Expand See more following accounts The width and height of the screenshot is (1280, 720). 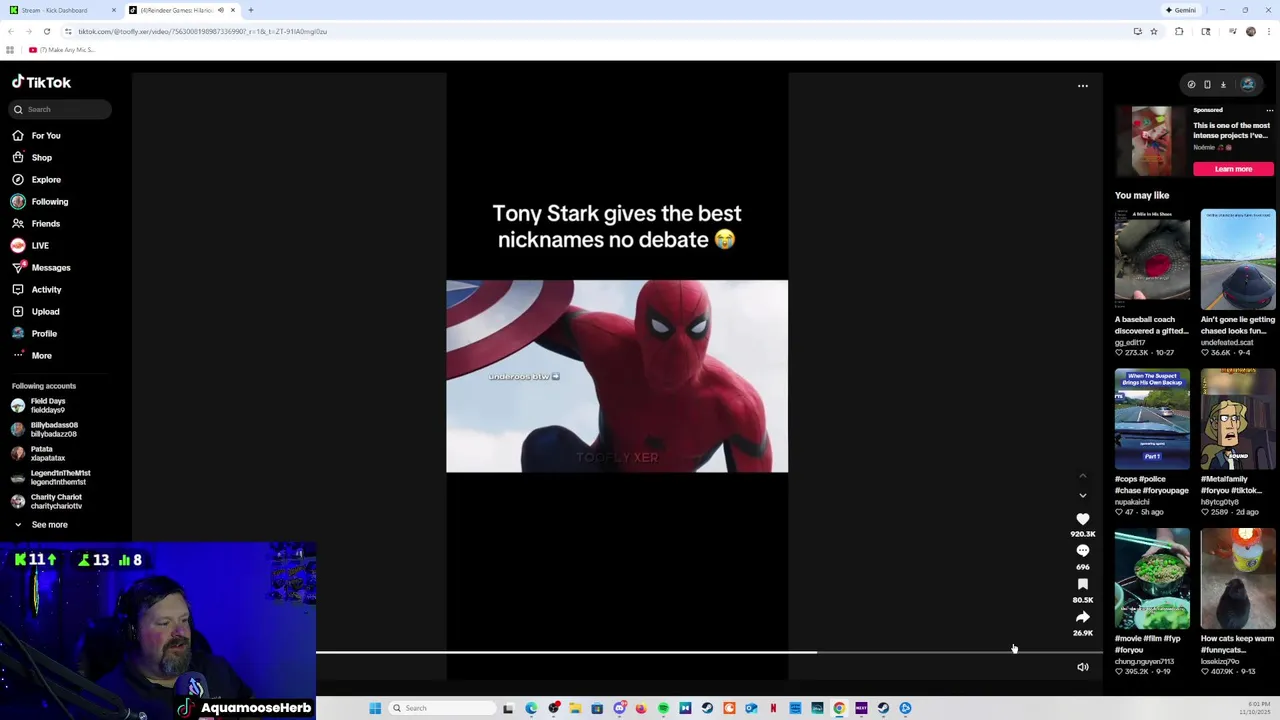[40, 524]
